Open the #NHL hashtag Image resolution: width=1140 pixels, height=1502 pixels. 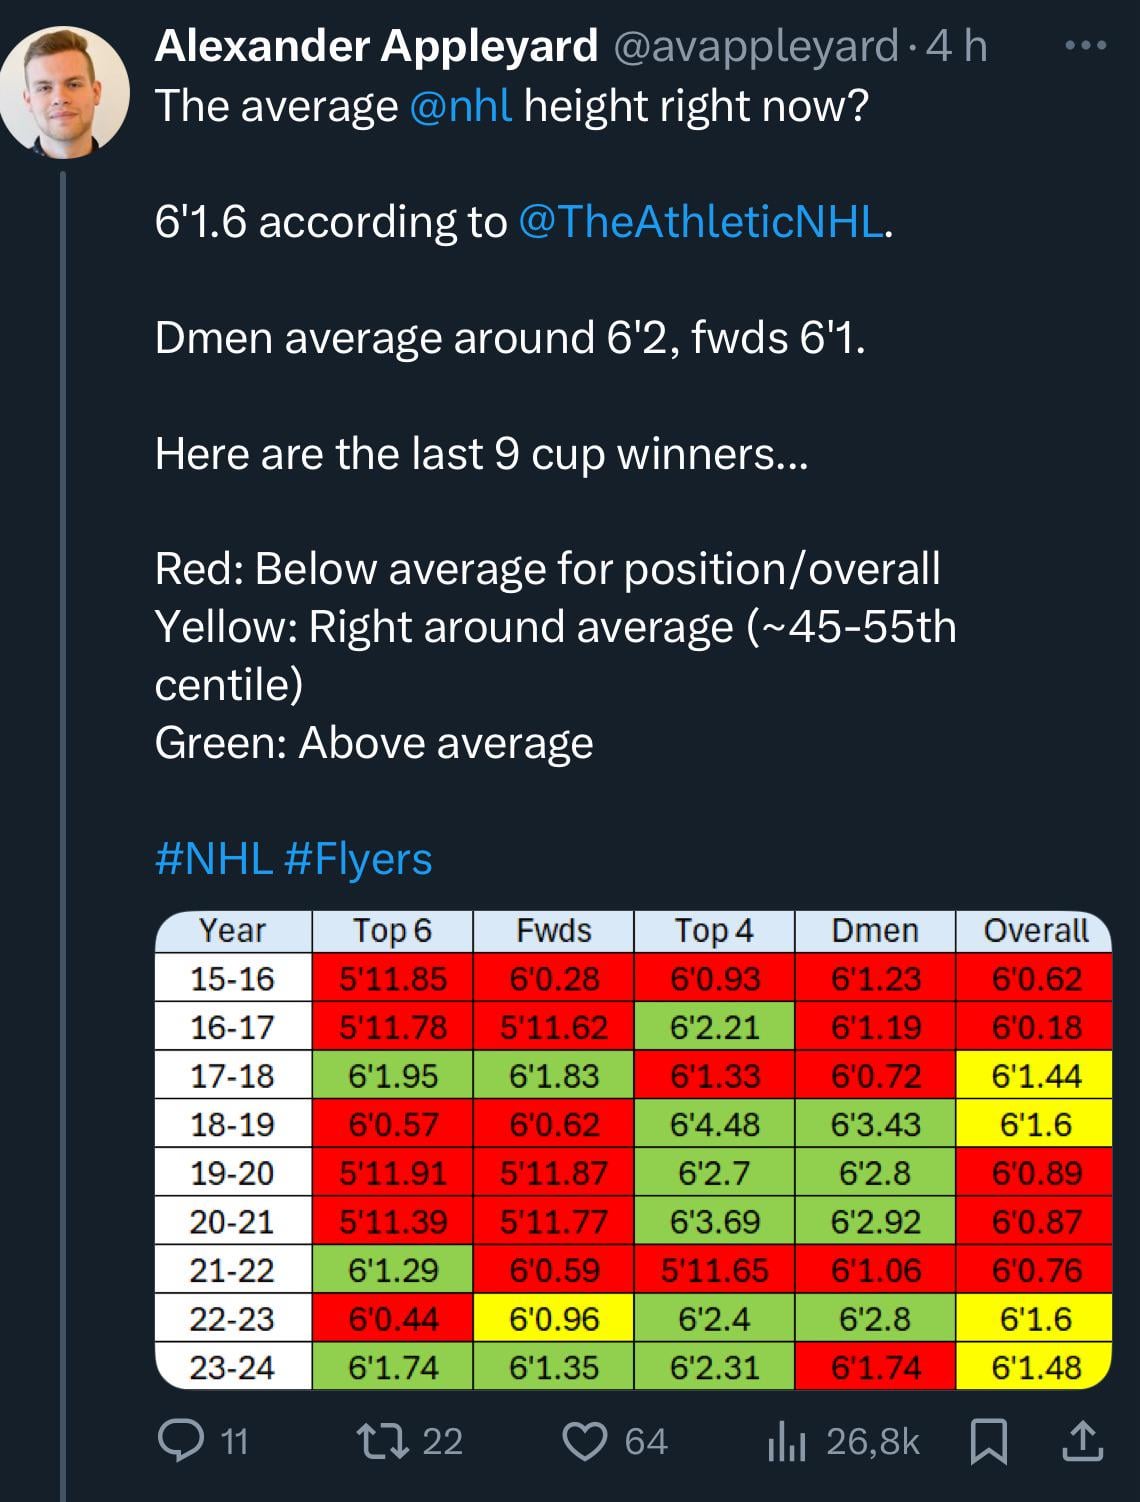click(213, 859)
